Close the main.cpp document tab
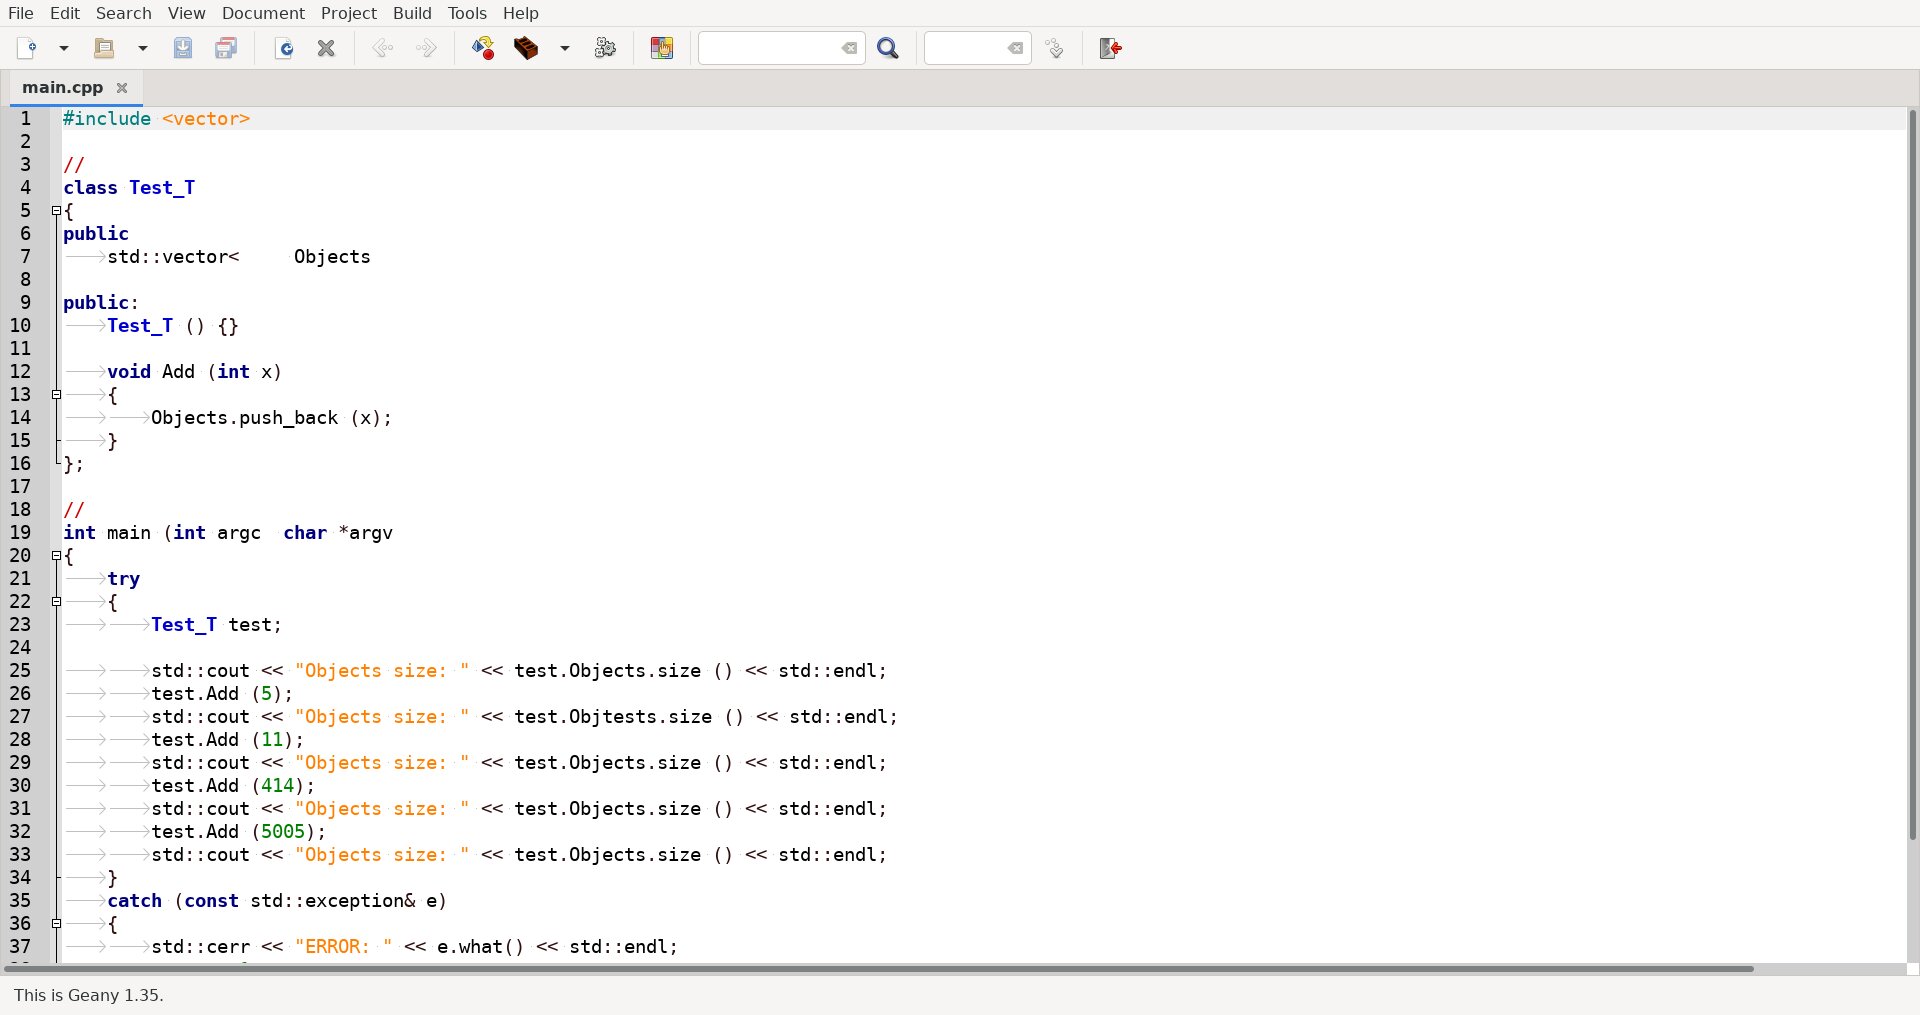1920x1015 pixels. point(122,88)
